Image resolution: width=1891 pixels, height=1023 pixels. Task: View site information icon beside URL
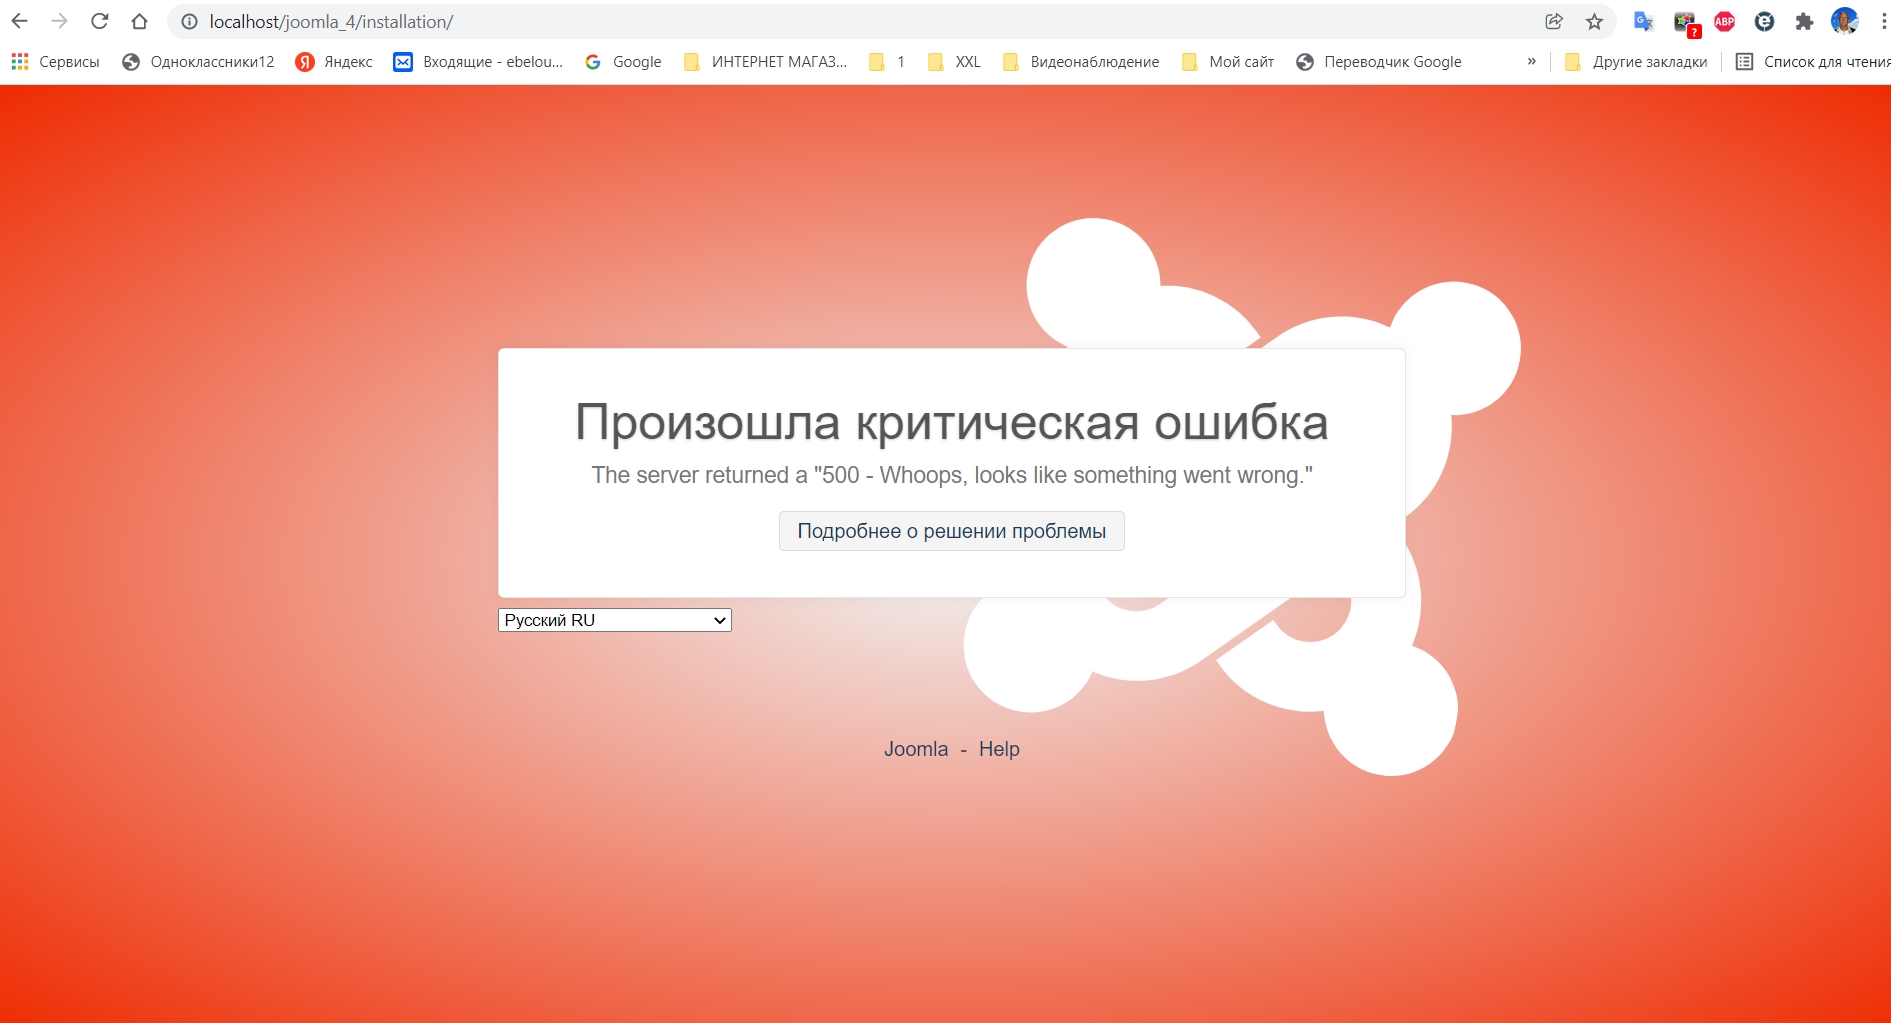point(189,21)
